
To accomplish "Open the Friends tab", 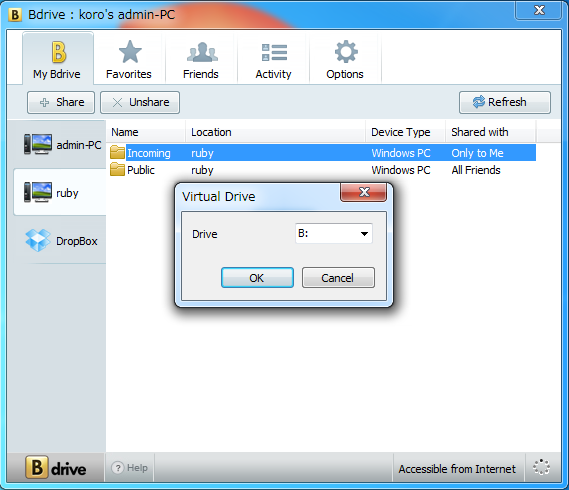I will [x=201, y=58].
